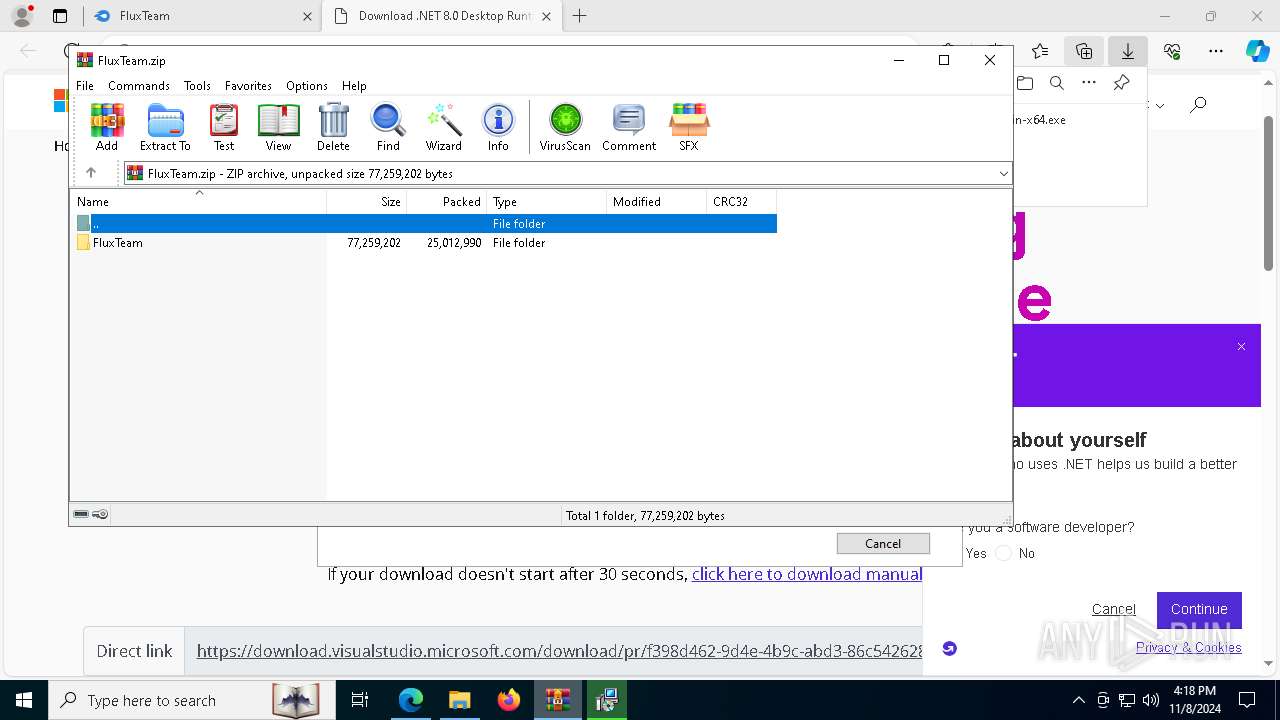Open File Explorer from taskbar
The height and width of the screenshot is (720, 1280).
pyautogui.click(x=459, y=700)
